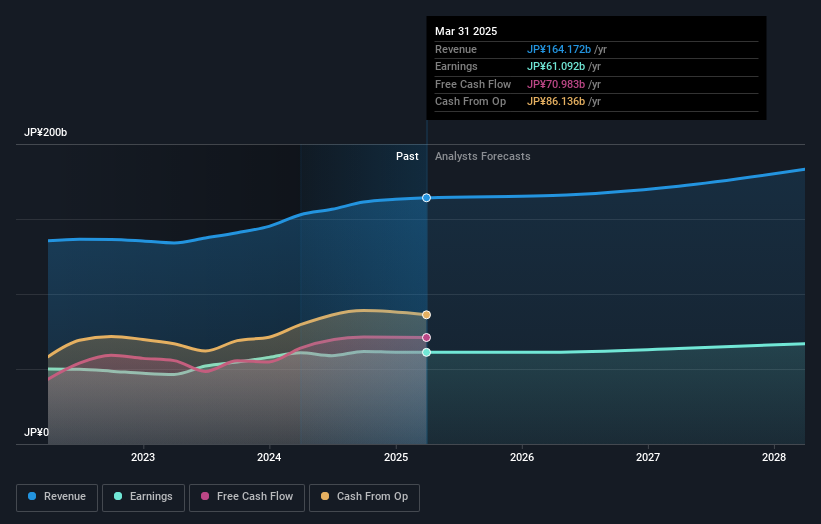Toggle the Free Cash Flow legend button
The image size is (821, 524).
coord(247,497)
